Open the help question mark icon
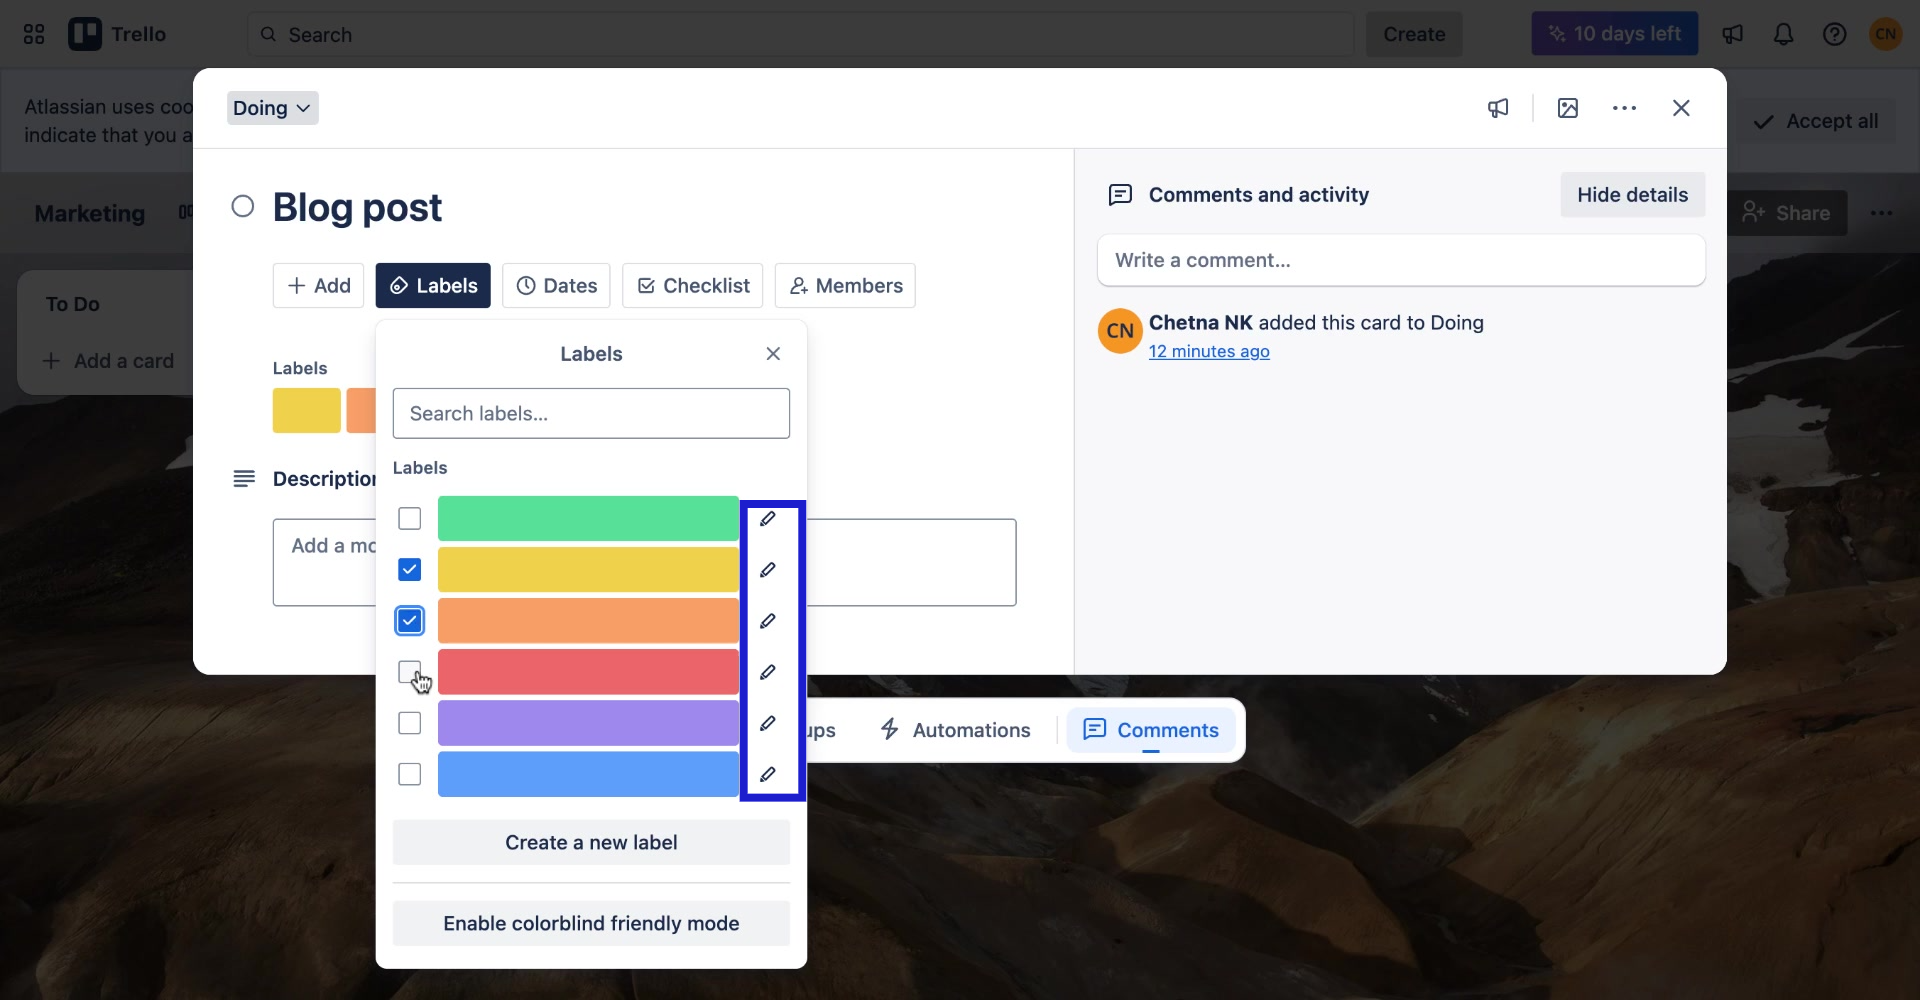The image size is (1920, 1000). (1834, 34)
